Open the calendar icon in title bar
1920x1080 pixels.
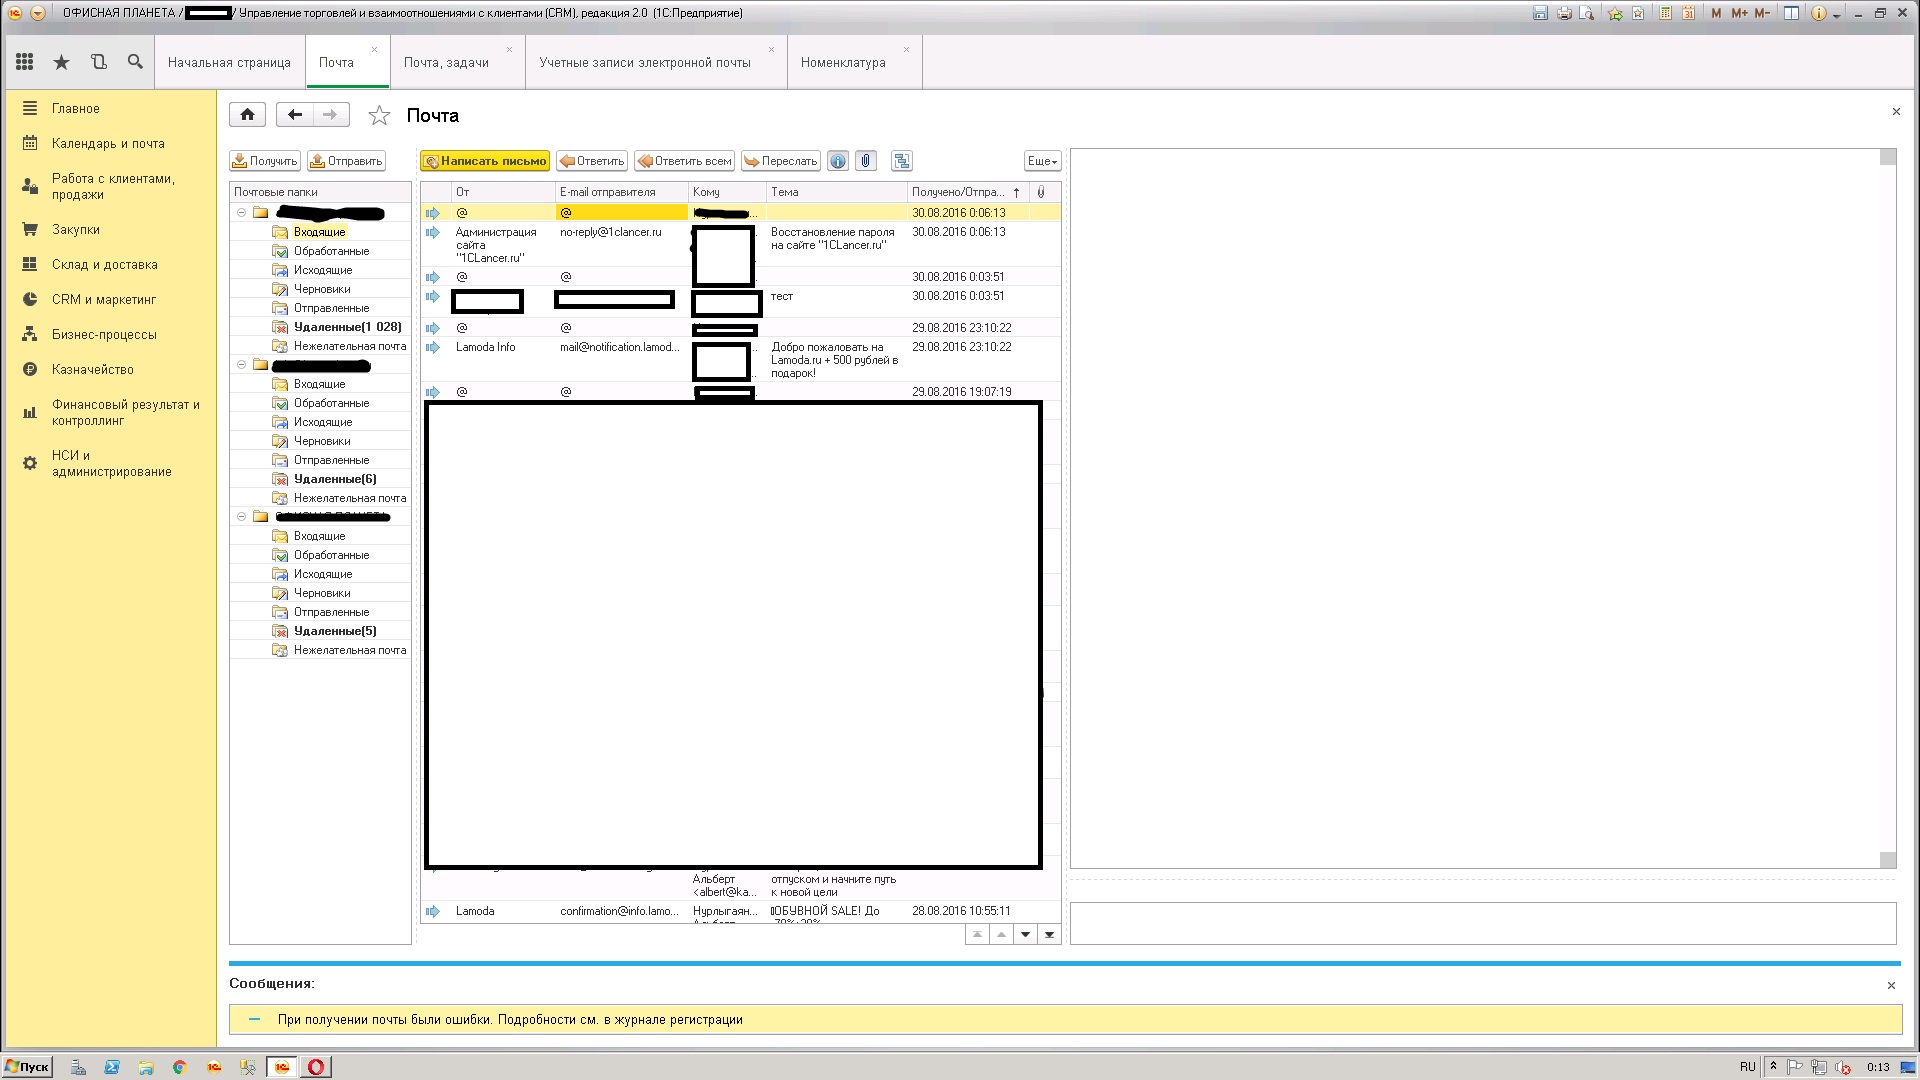click(x=1688, y=13)
